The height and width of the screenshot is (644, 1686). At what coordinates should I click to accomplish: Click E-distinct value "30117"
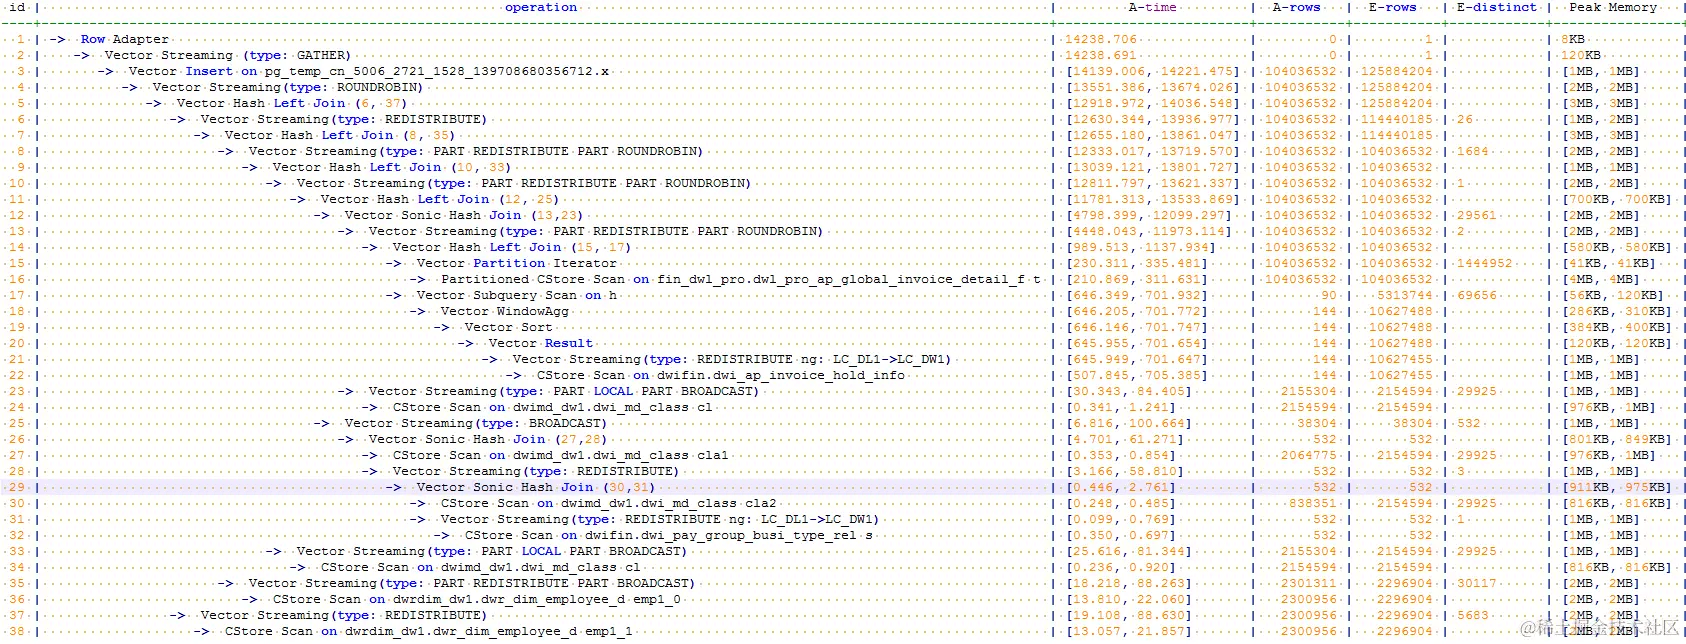(x=1476, y=583)
